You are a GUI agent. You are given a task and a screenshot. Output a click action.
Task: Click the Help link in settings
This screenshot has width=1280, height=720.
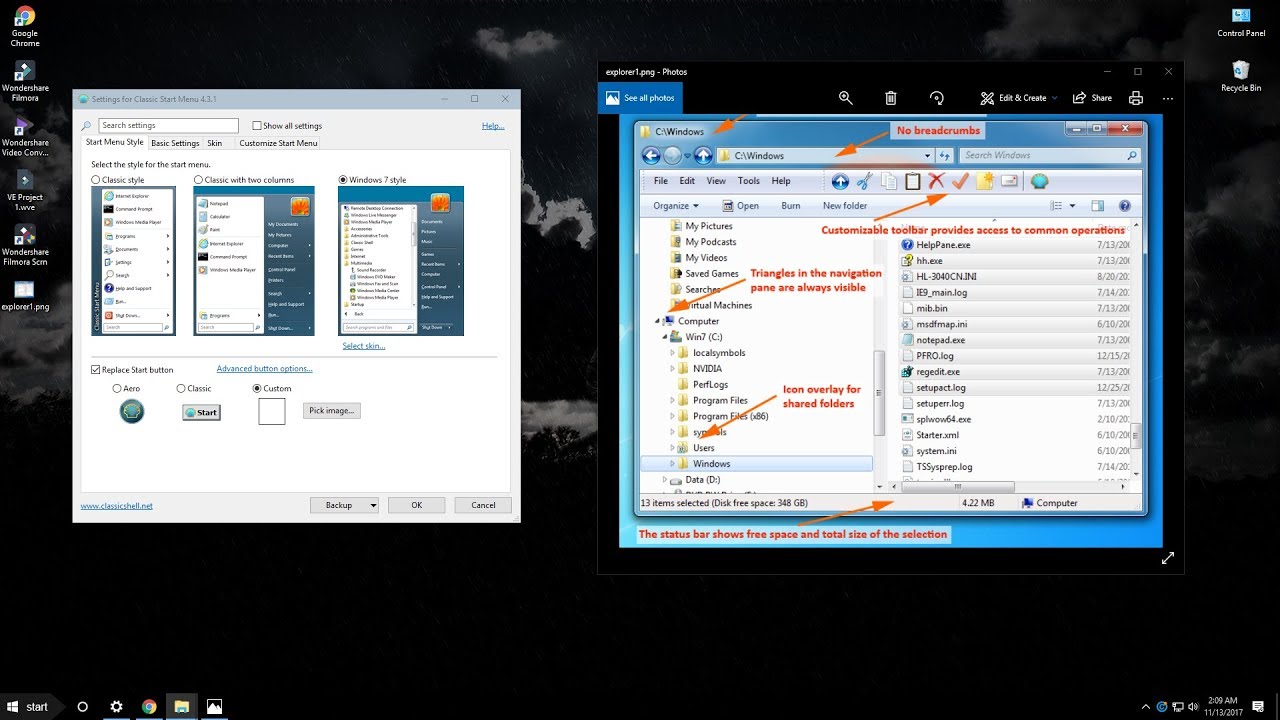[x=493, y=126]
